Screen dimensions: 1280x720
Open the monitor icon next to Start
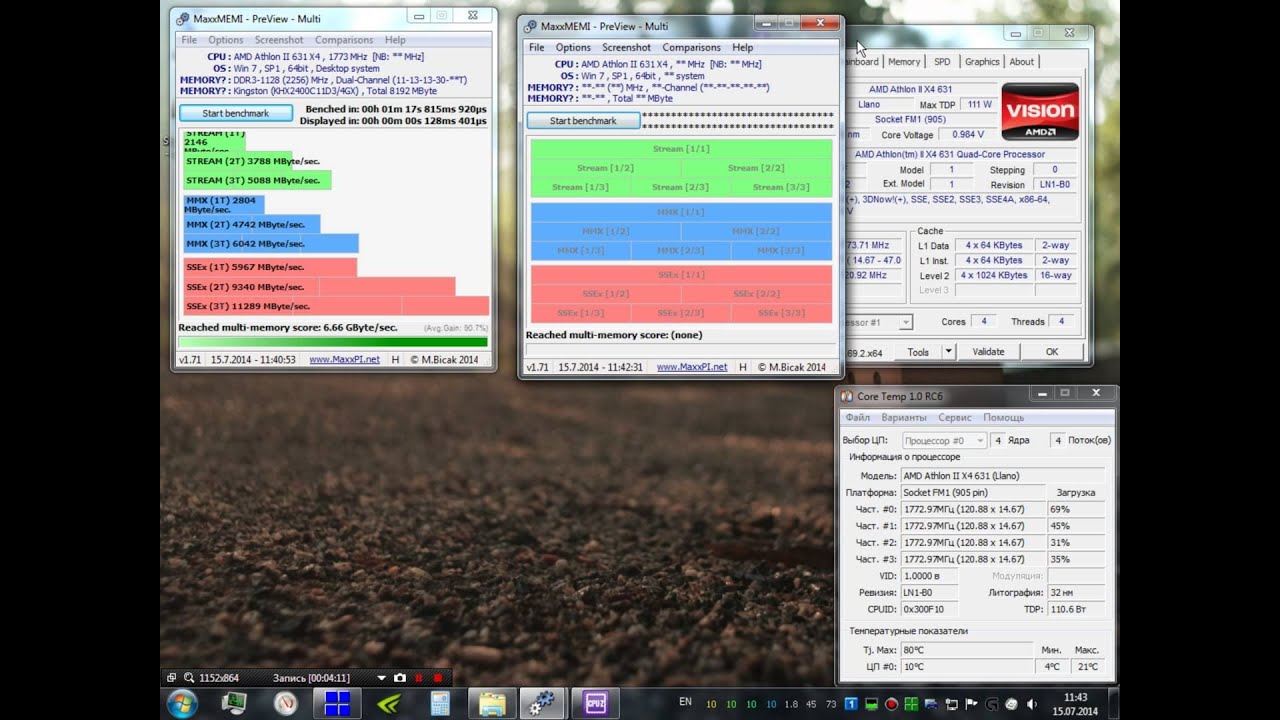point(234,703)
